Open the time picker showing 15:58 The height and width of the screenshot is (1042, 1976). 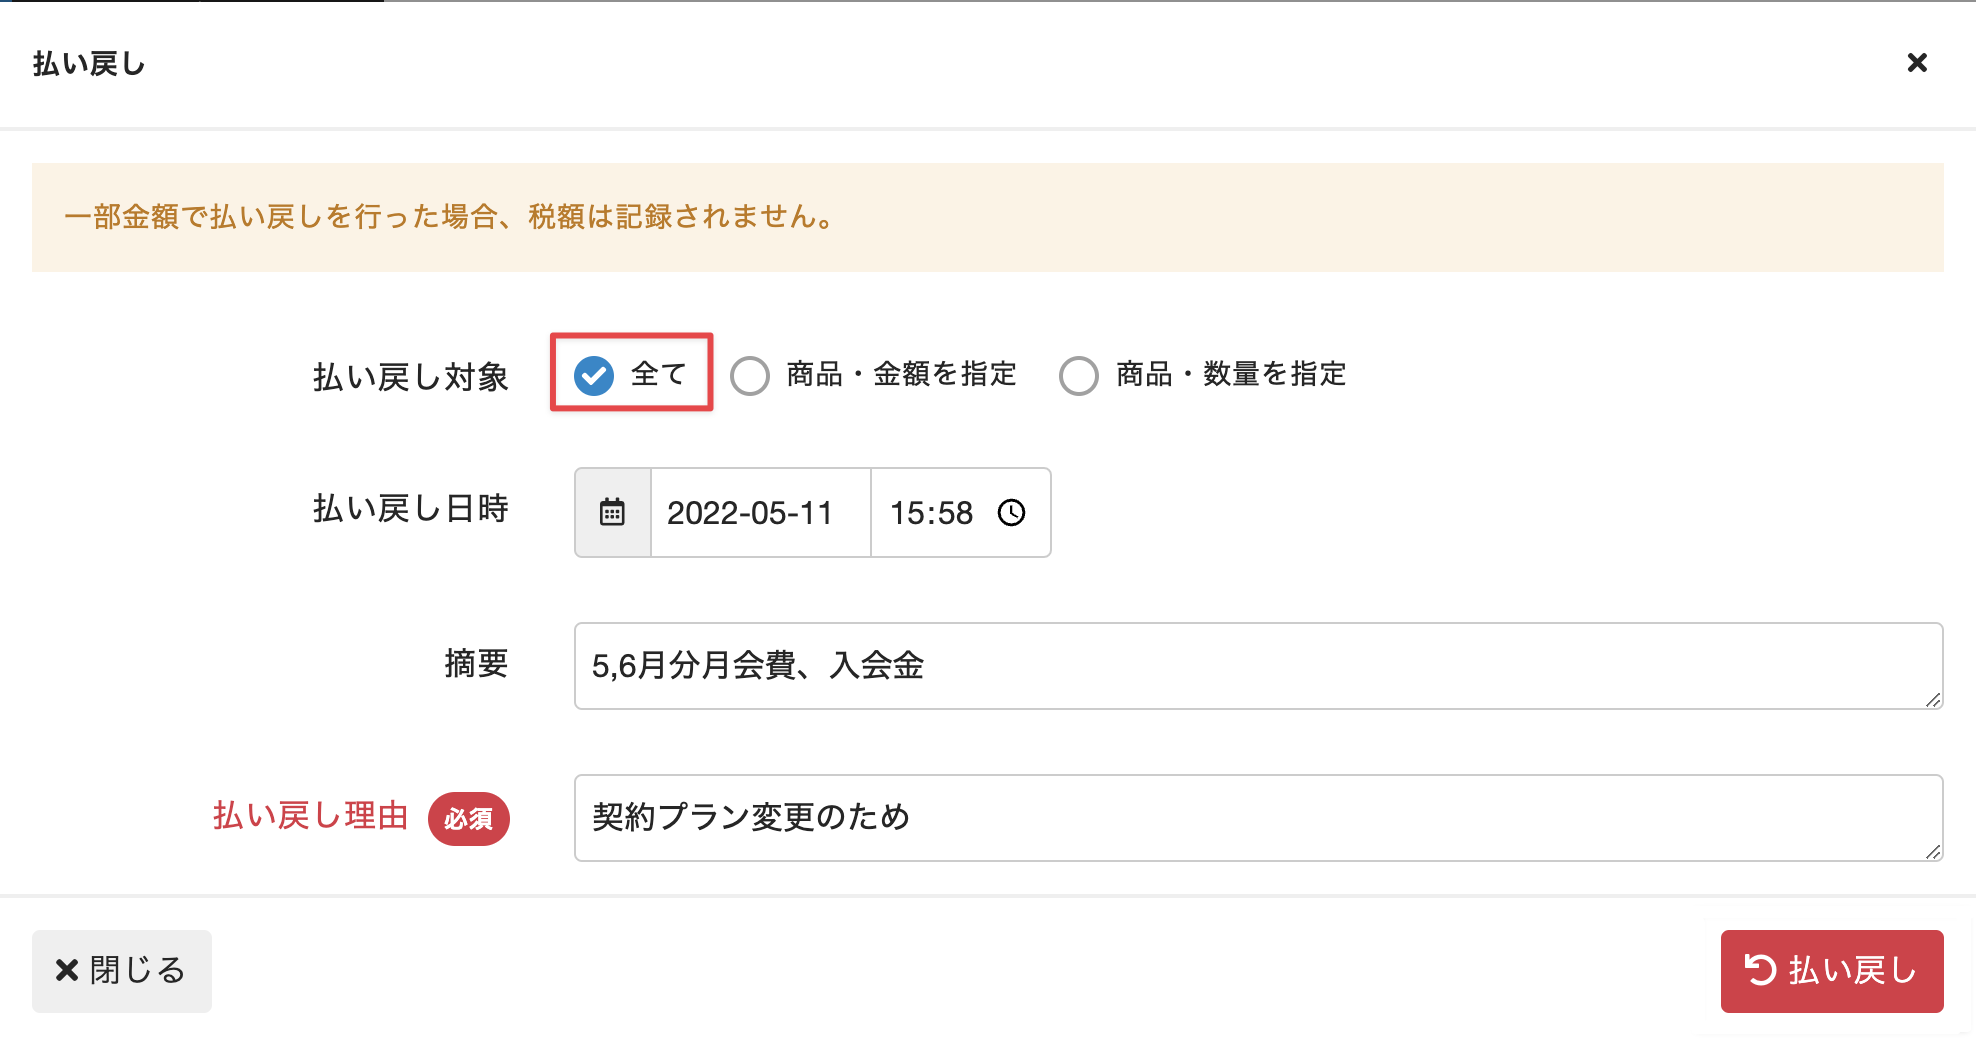(x=961, y=512)
